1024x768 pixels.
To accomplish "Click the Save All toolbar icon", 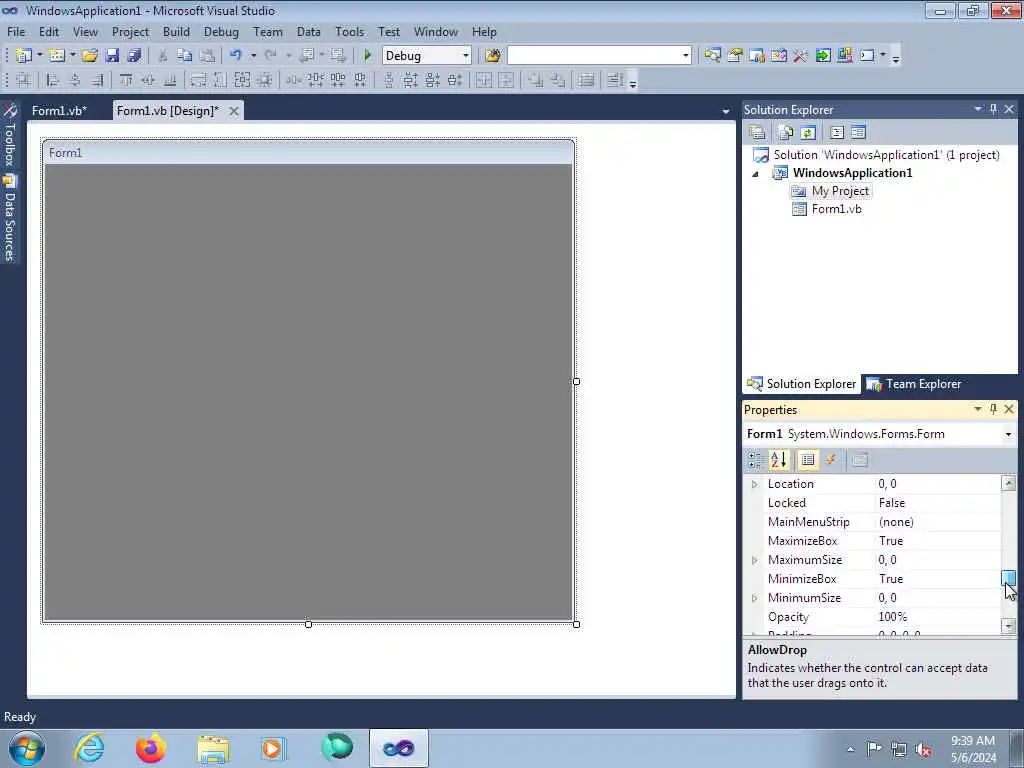I will click(135, 56).
